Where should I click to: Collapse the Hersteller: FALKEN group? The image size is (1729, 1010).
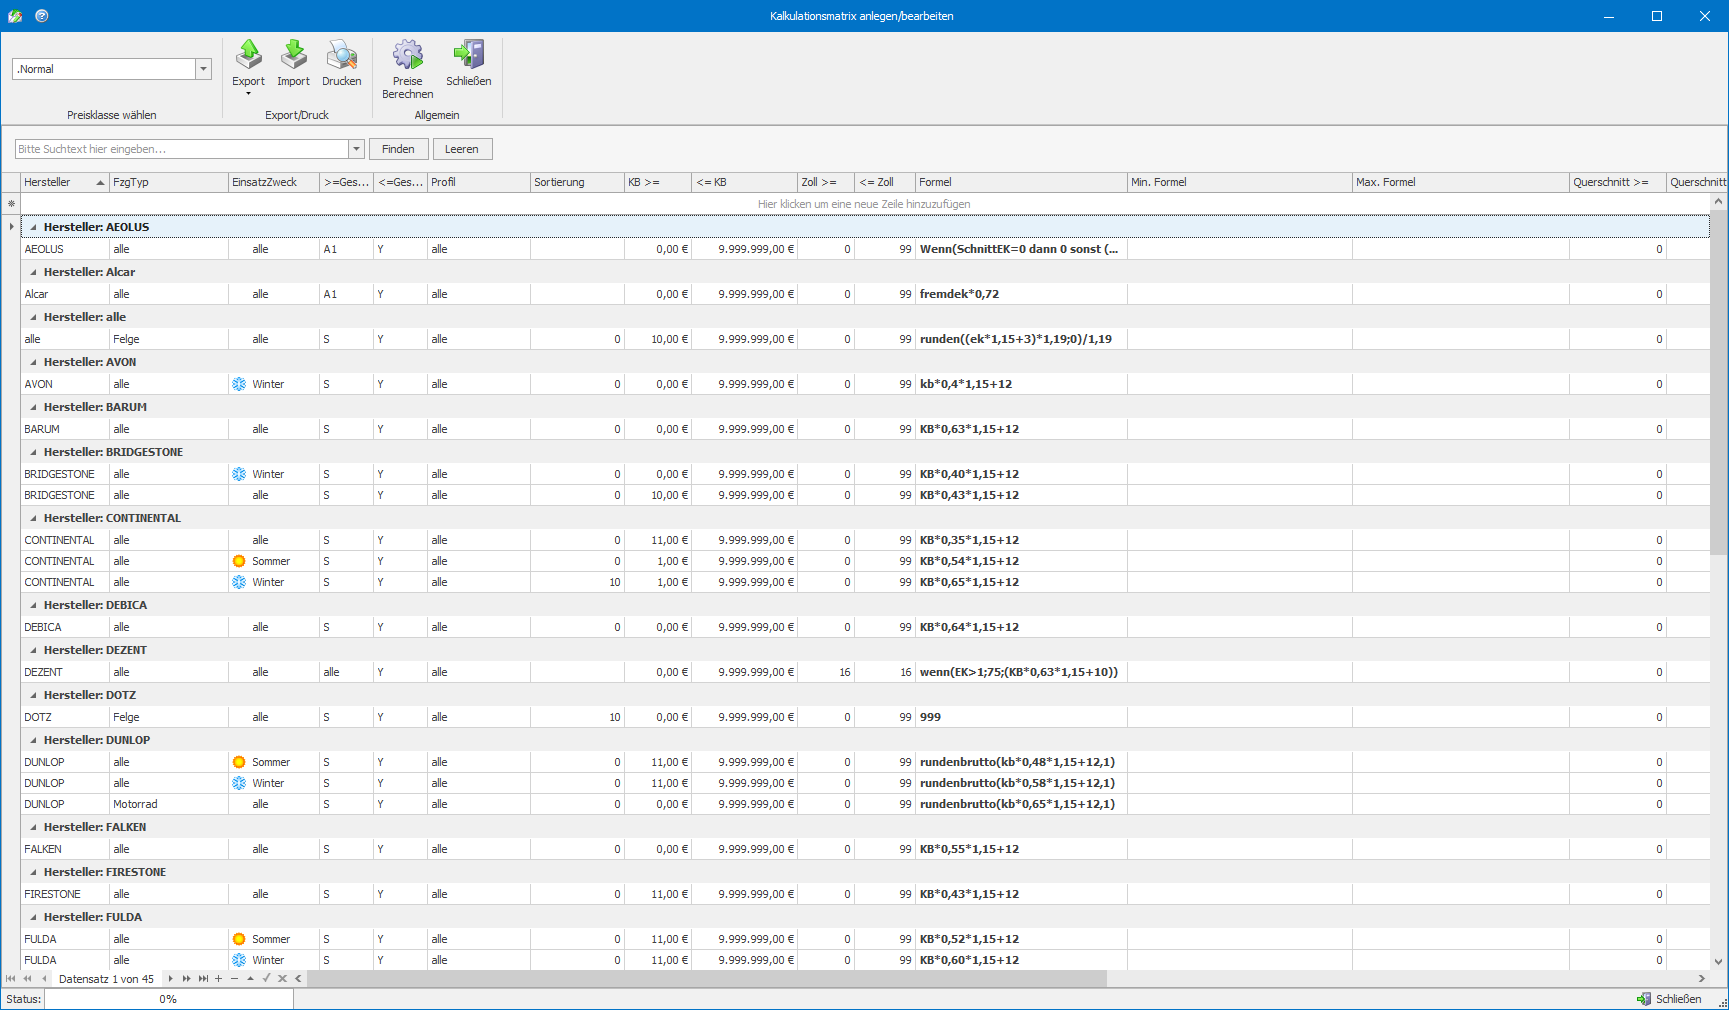(x=33, y=827)
